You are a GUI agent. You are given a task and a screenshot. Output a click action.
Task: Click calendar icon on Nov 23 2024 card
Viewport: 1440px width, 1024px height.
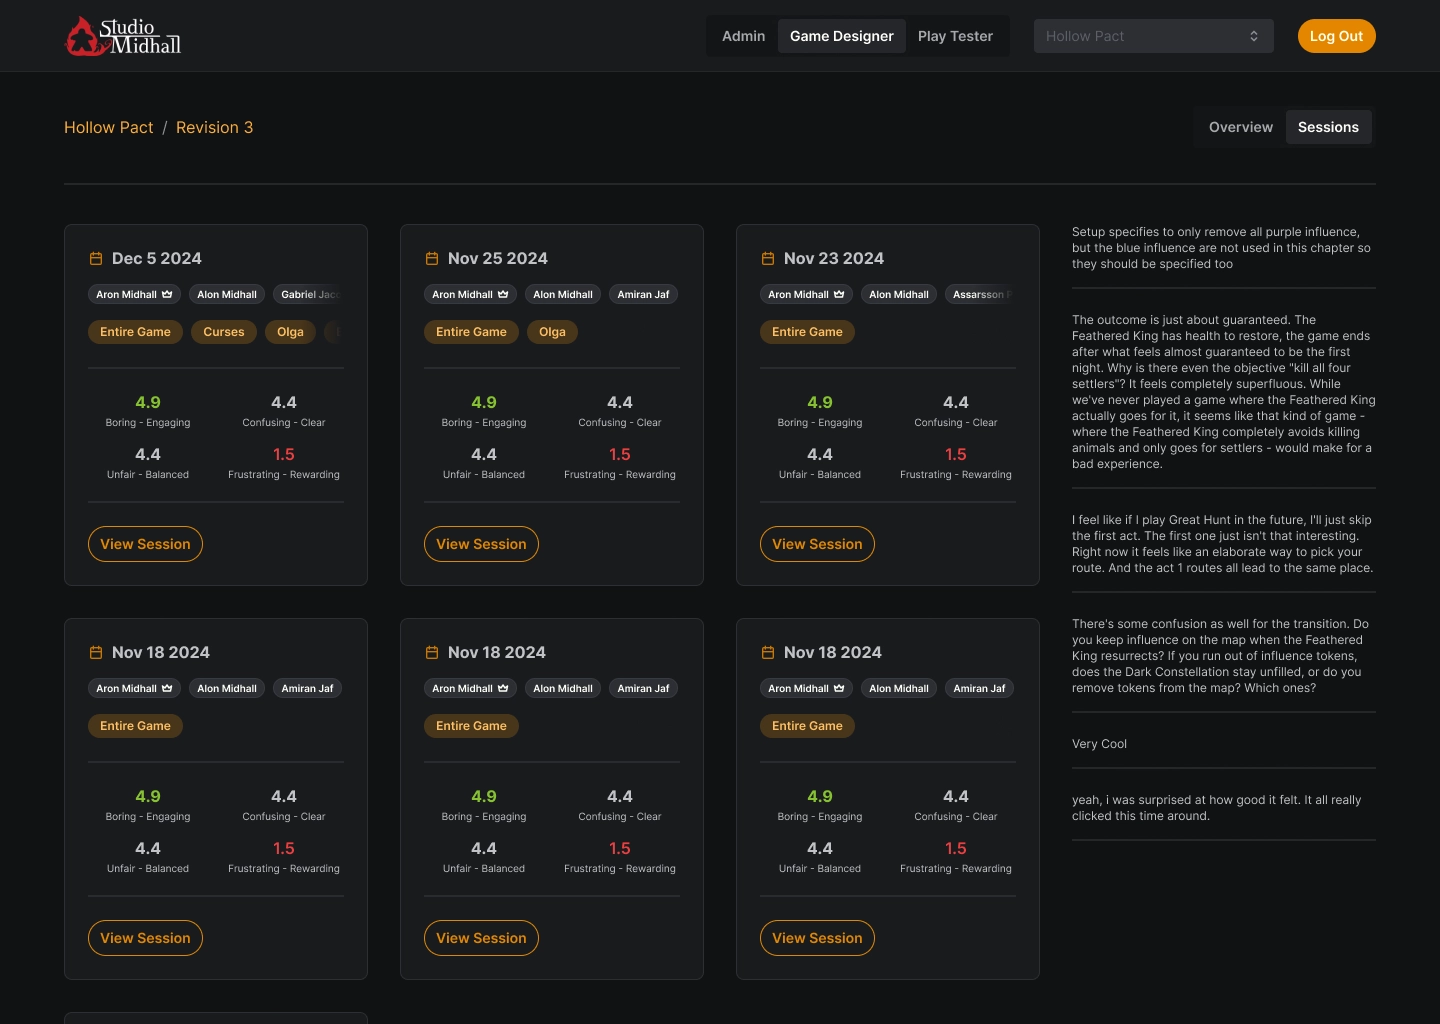[768, 259]
